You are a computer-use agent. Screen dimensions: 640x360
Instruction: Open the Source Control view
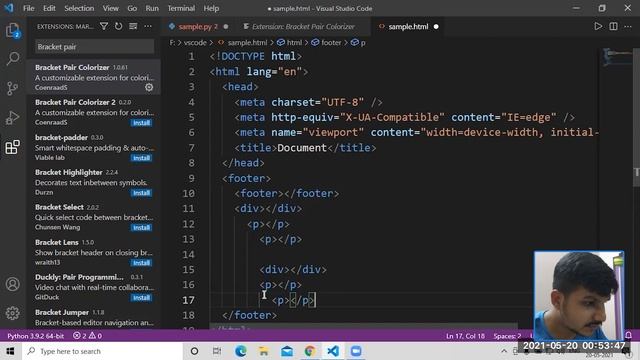[13, 88]
